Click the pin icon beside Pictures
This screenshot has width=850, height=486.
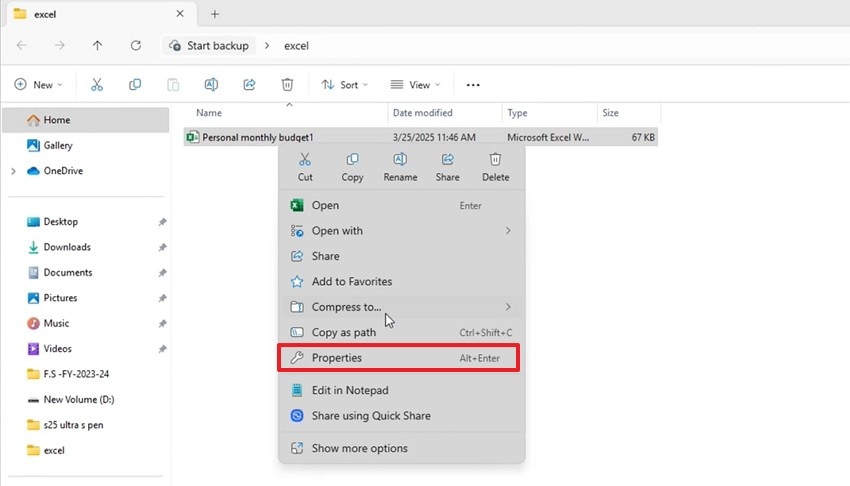pos(162,299)
